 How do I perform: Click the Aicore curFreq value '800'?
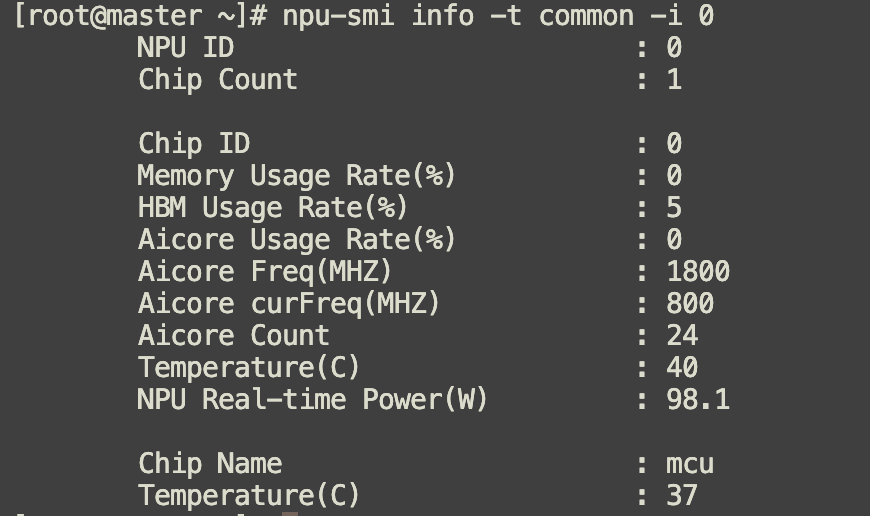coord(690,303)
